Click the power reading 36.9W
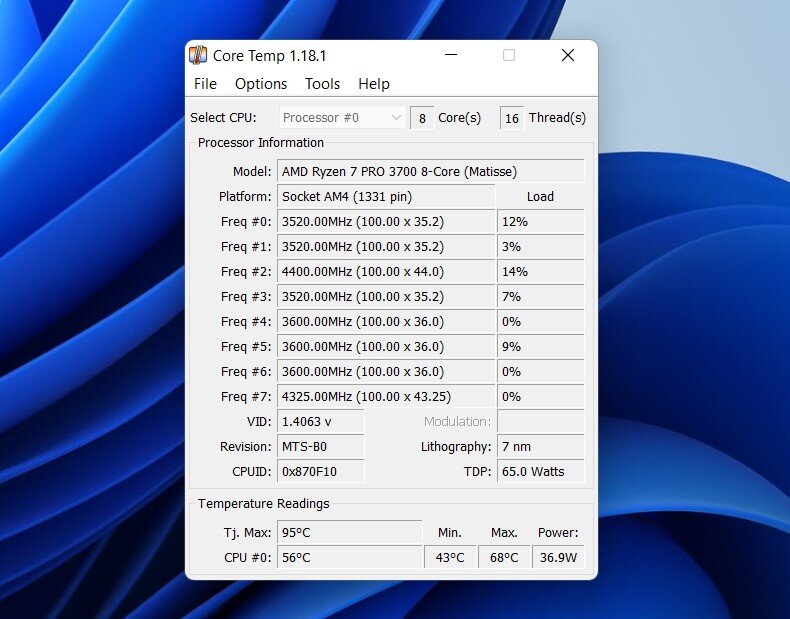790x619 pixels. (x=558, y=558)
